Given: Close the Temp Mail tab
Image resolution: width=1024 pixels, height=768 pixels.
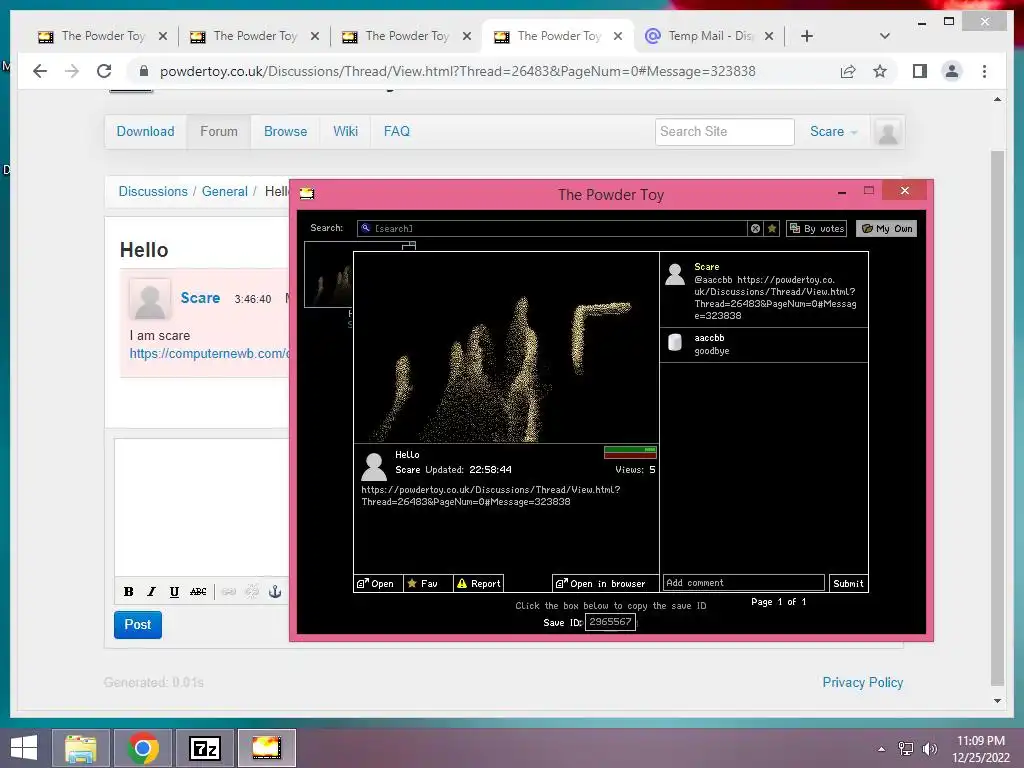Looking at the screenshot, I should click(x=769, y=36).
